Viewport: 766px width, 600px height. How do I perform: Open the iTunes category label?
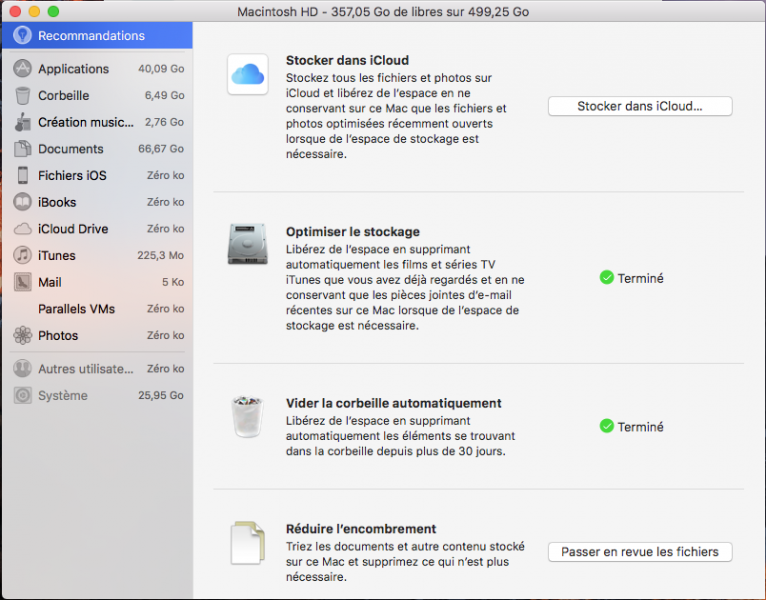point(57,256)
